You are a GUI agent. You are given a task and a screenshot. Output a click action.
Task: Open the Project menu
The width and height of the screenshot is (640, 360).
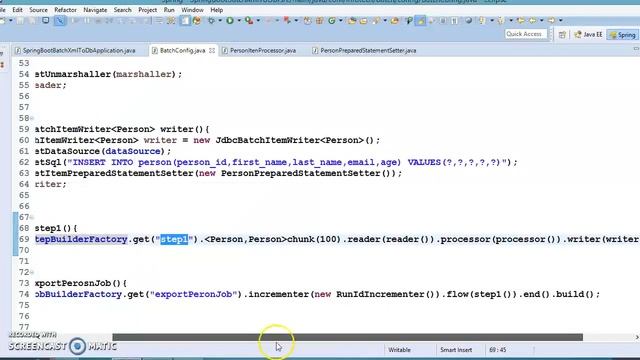[147, 10]
